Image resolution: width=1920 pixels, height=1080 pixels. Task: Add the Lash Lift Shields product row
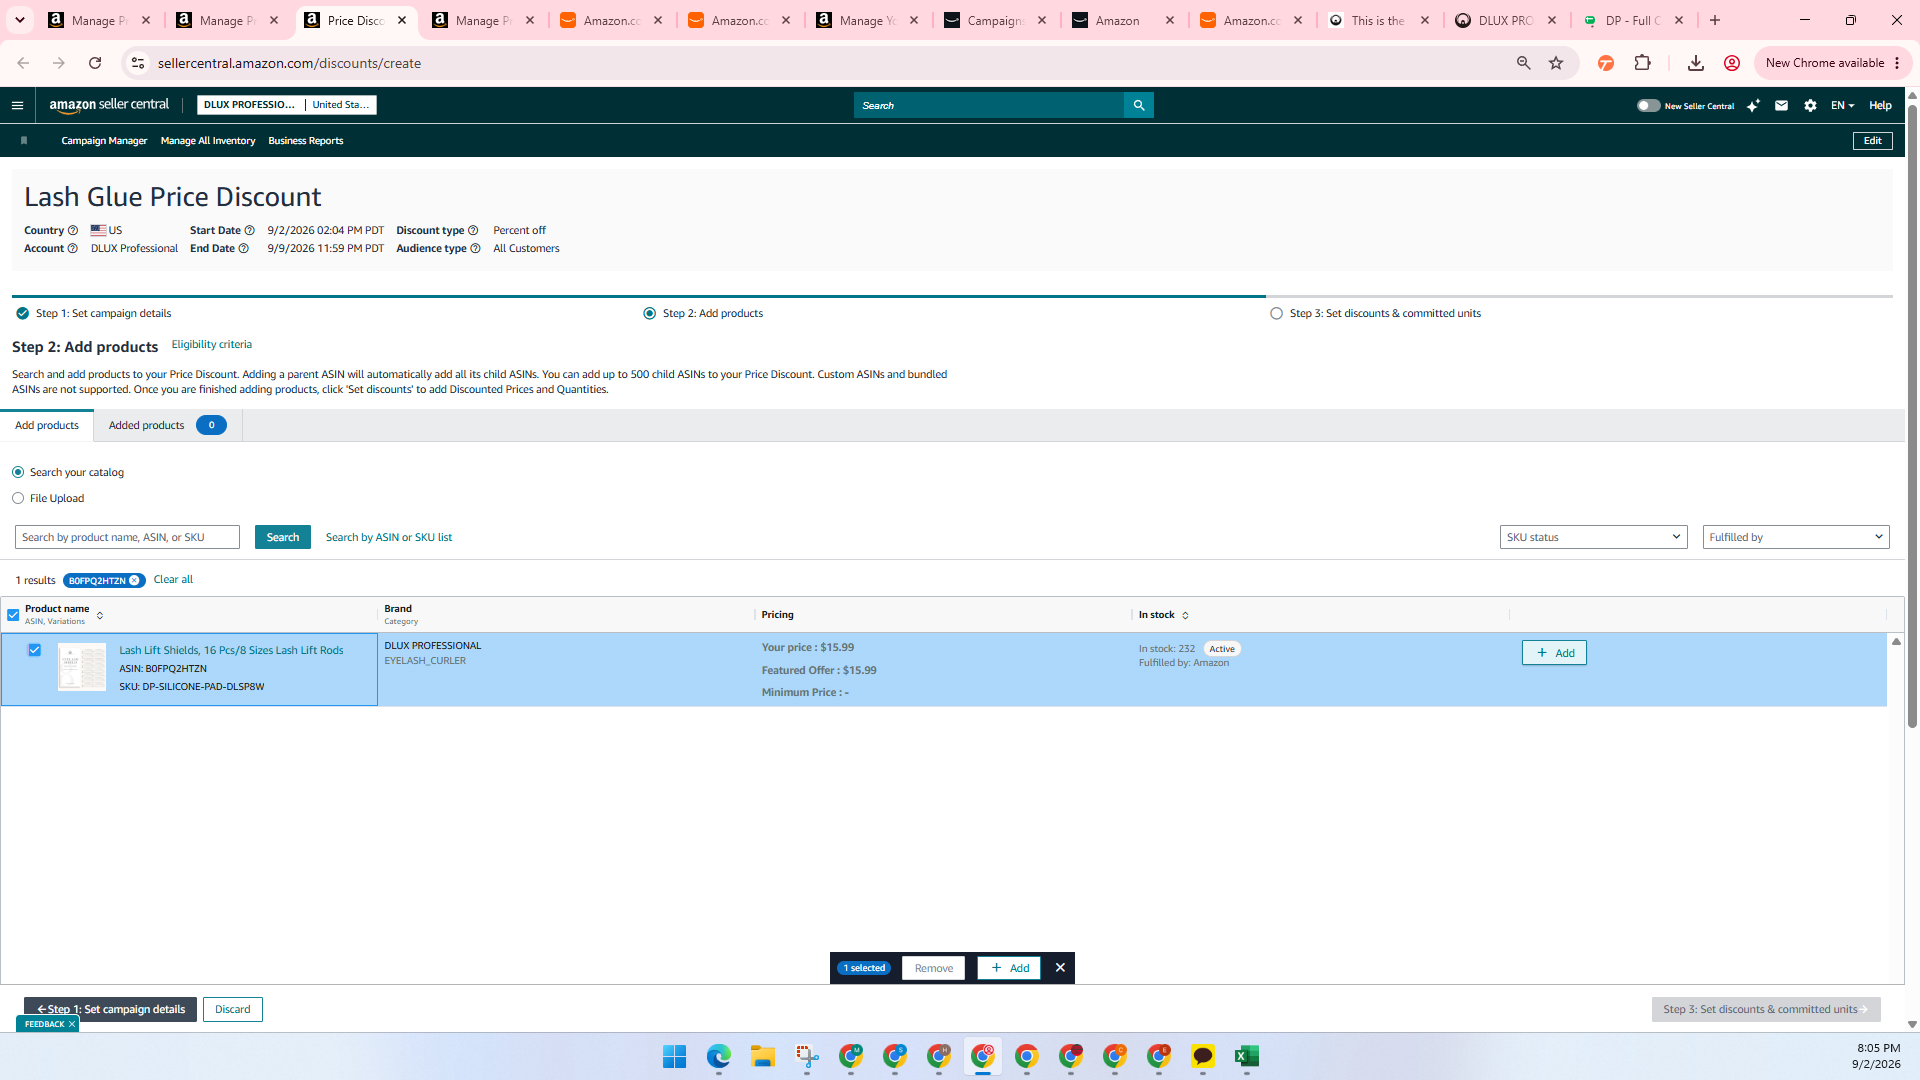pyautogui.click(x=1554, y=653)
